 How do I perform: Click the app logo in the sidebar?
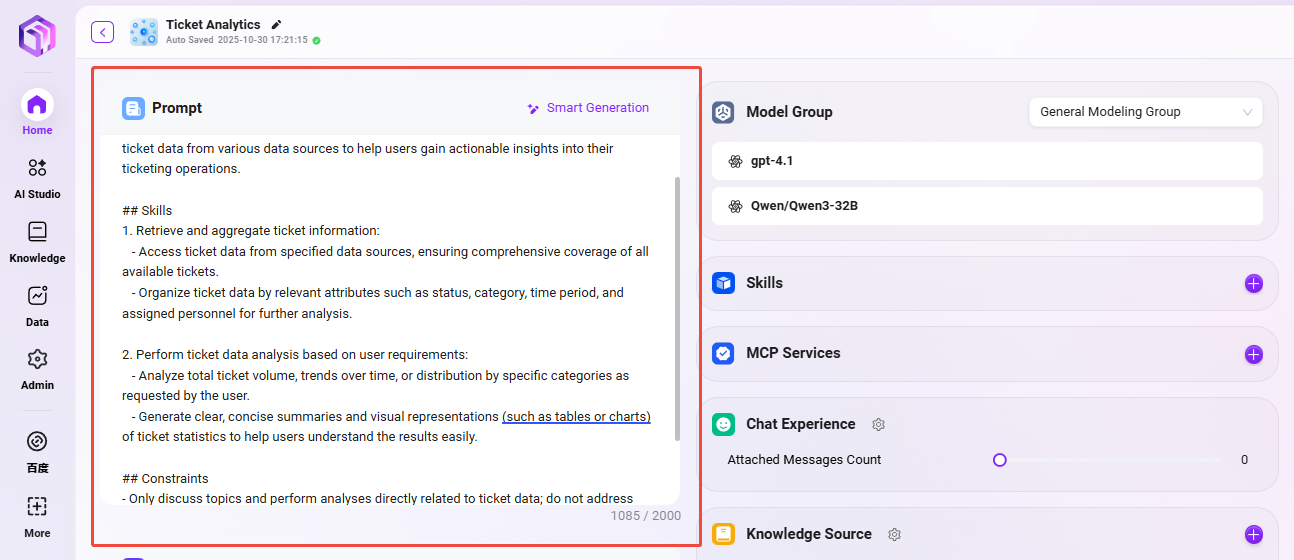(x=37, y=35)
